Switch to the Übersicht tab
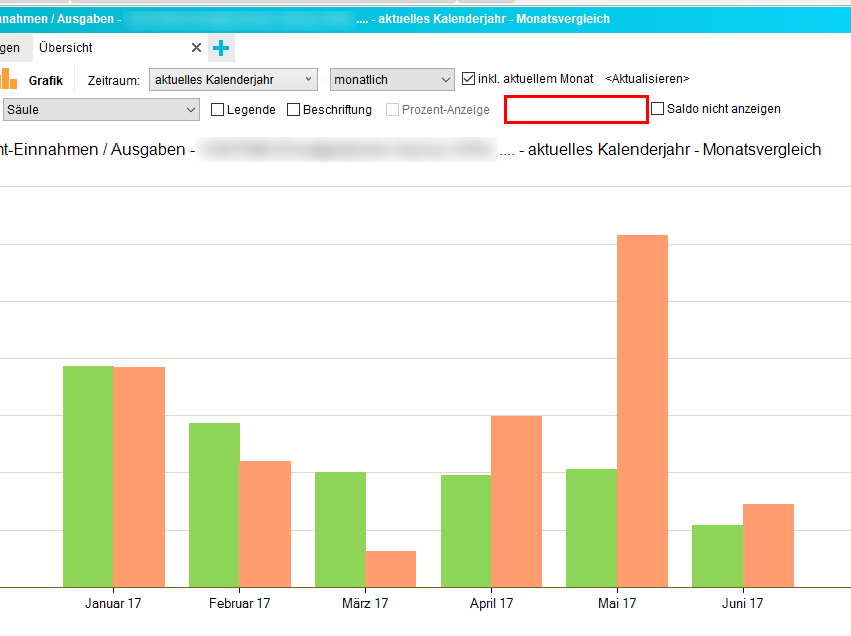Viewport: 851px width, 636px height. (x=66, y=48)
